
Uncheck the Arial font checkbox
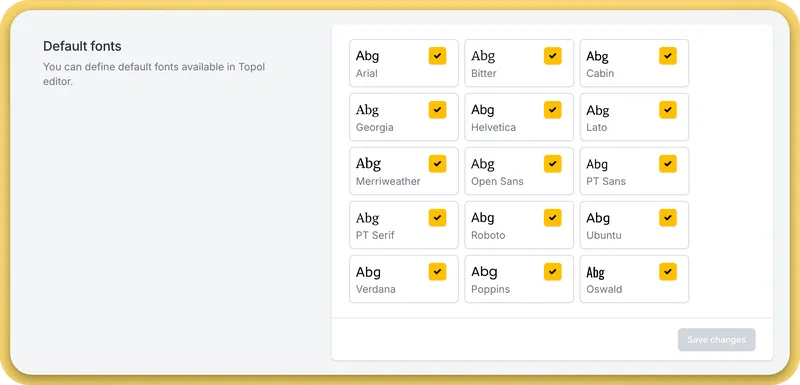pos(437,56)
